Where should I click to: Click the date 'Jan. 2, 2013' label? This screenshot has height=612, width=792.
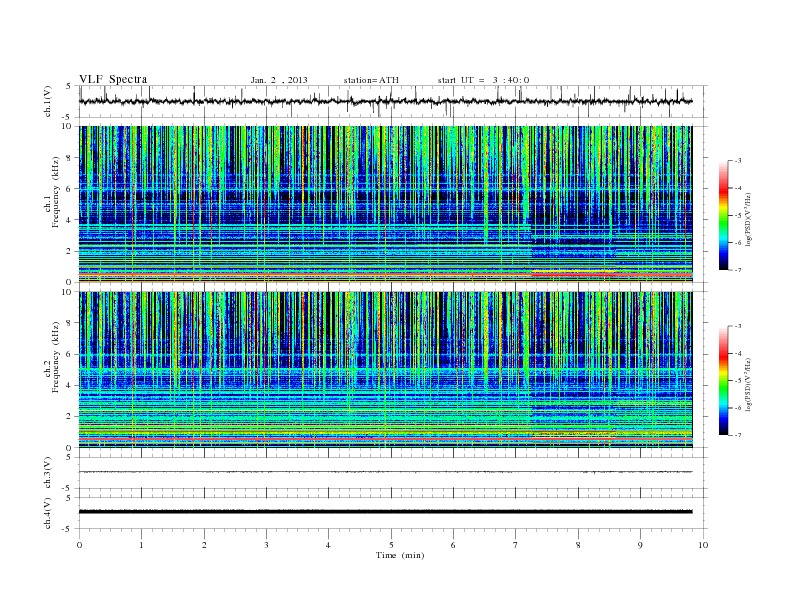[x=279, y=80]
